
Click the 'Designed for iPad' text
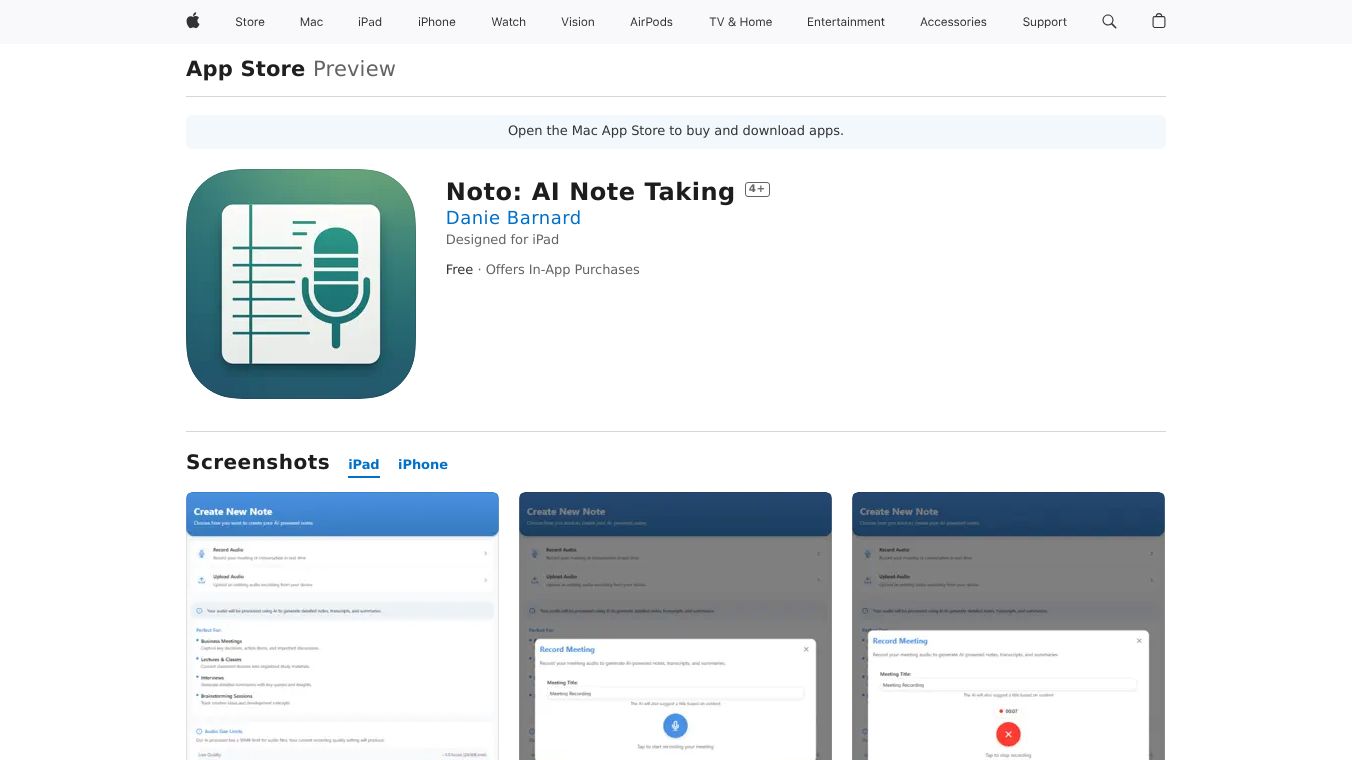[x=502, y=239]
